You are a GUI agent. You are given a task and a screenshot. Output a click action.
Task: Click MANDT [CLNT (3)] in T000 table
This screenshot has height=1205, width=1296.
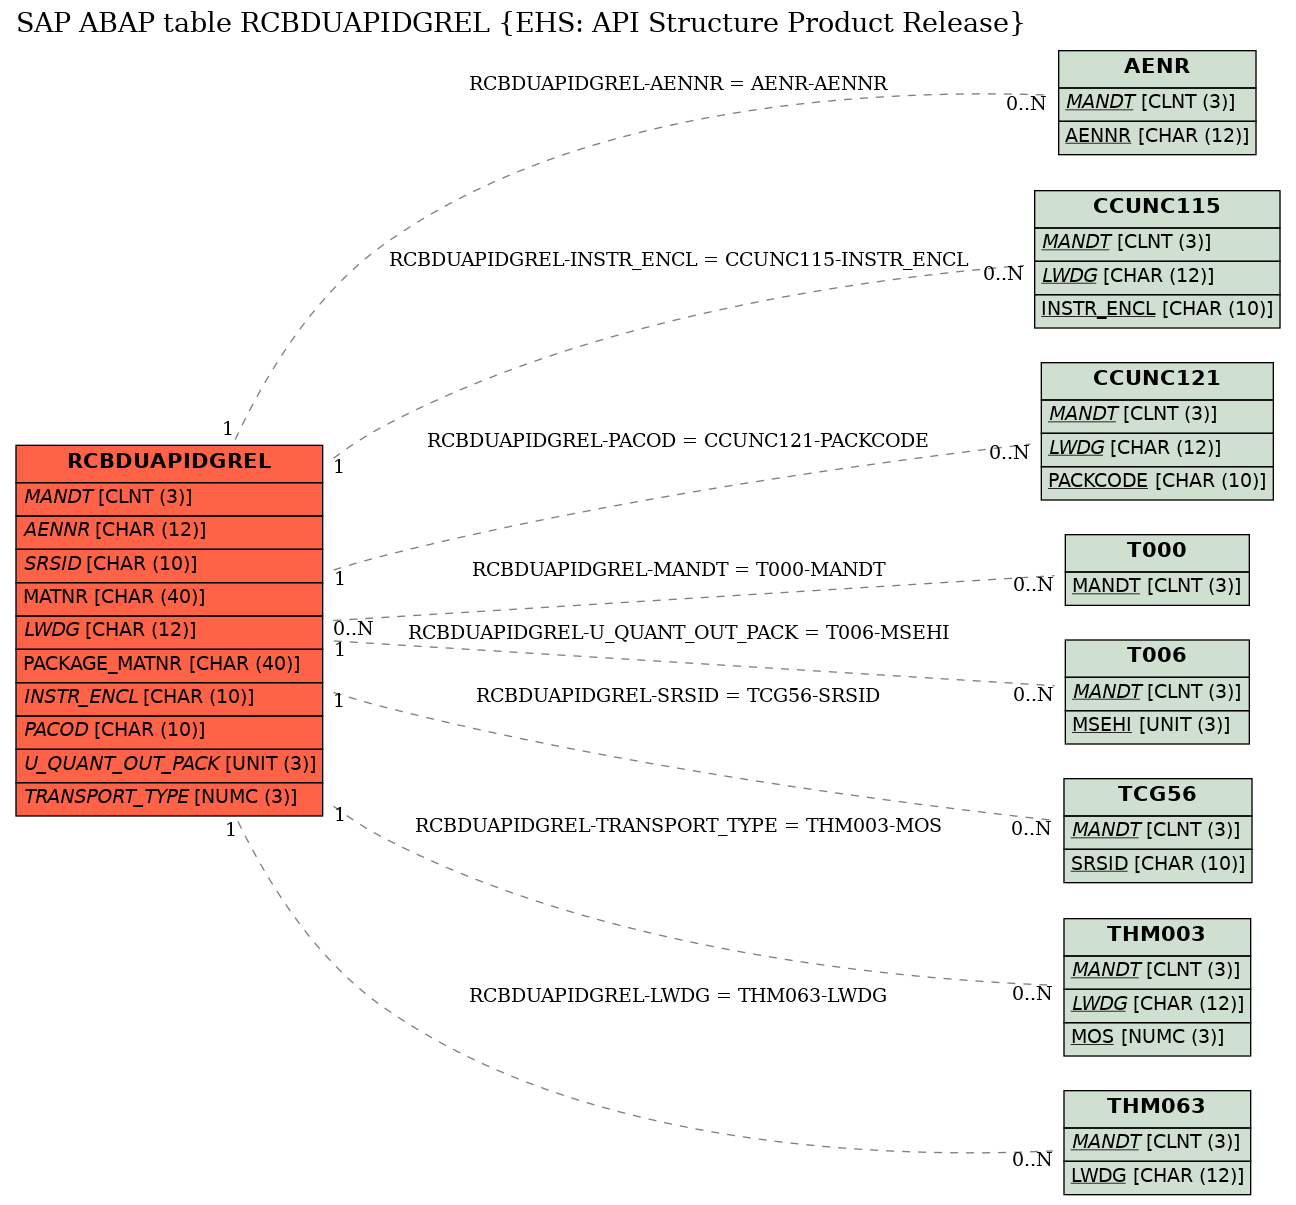1157,587
